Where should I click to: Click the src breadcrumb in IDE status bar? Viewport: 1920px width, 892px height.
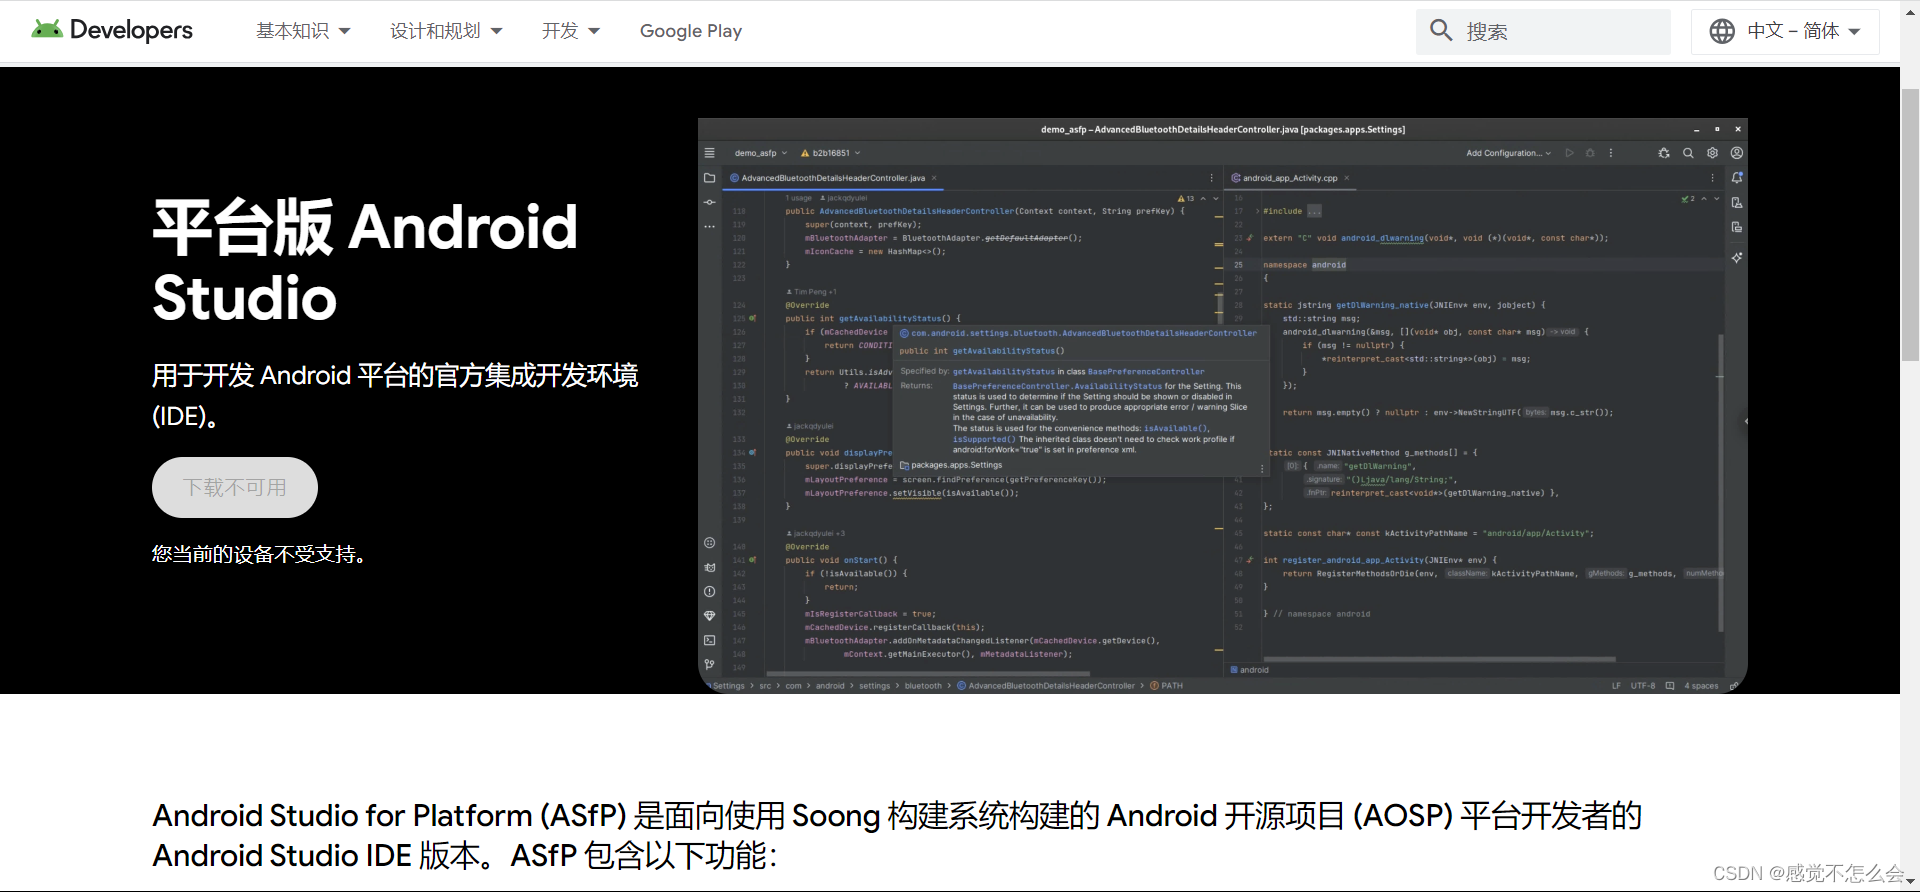765,686
